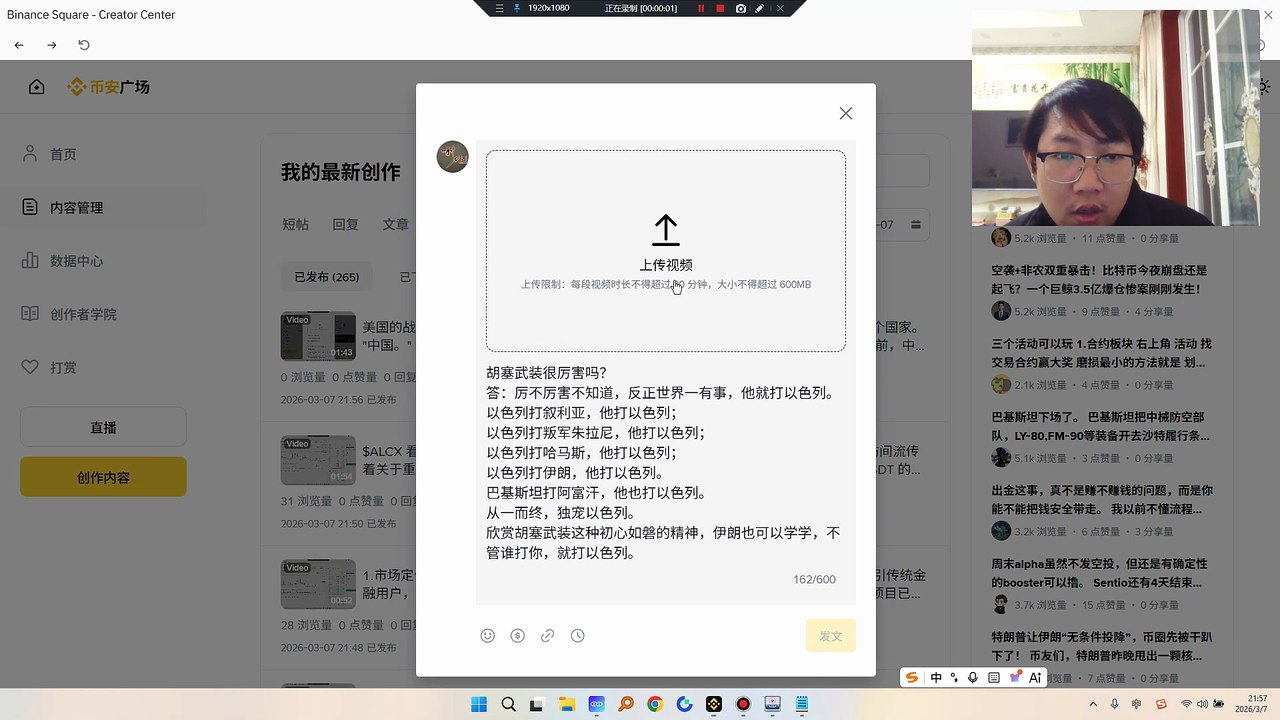Take a screenshot with recorder camera icon
Screen dimensions: 1280x720
(x=741, y=8)
